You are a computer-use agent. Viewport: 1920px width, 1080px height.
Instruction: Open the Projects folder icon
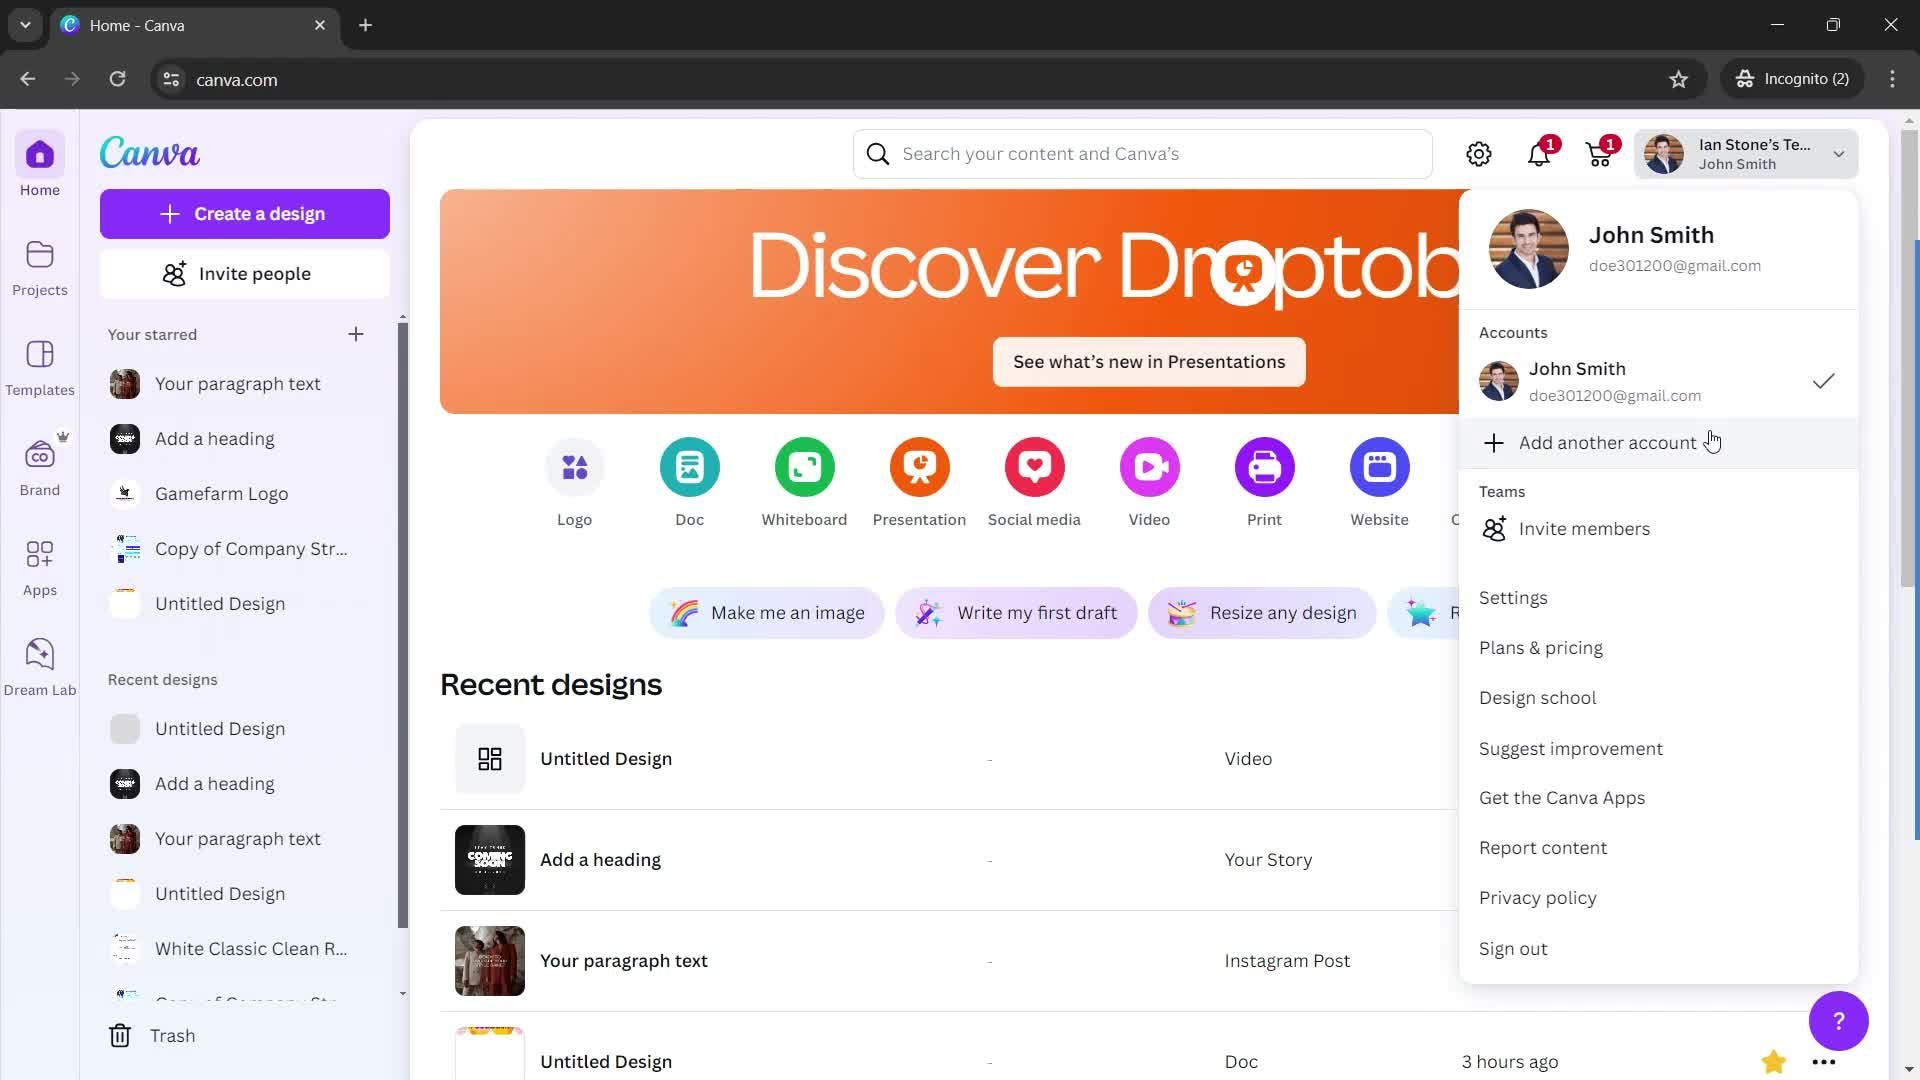pyautogui.click(x=40, y=255)
